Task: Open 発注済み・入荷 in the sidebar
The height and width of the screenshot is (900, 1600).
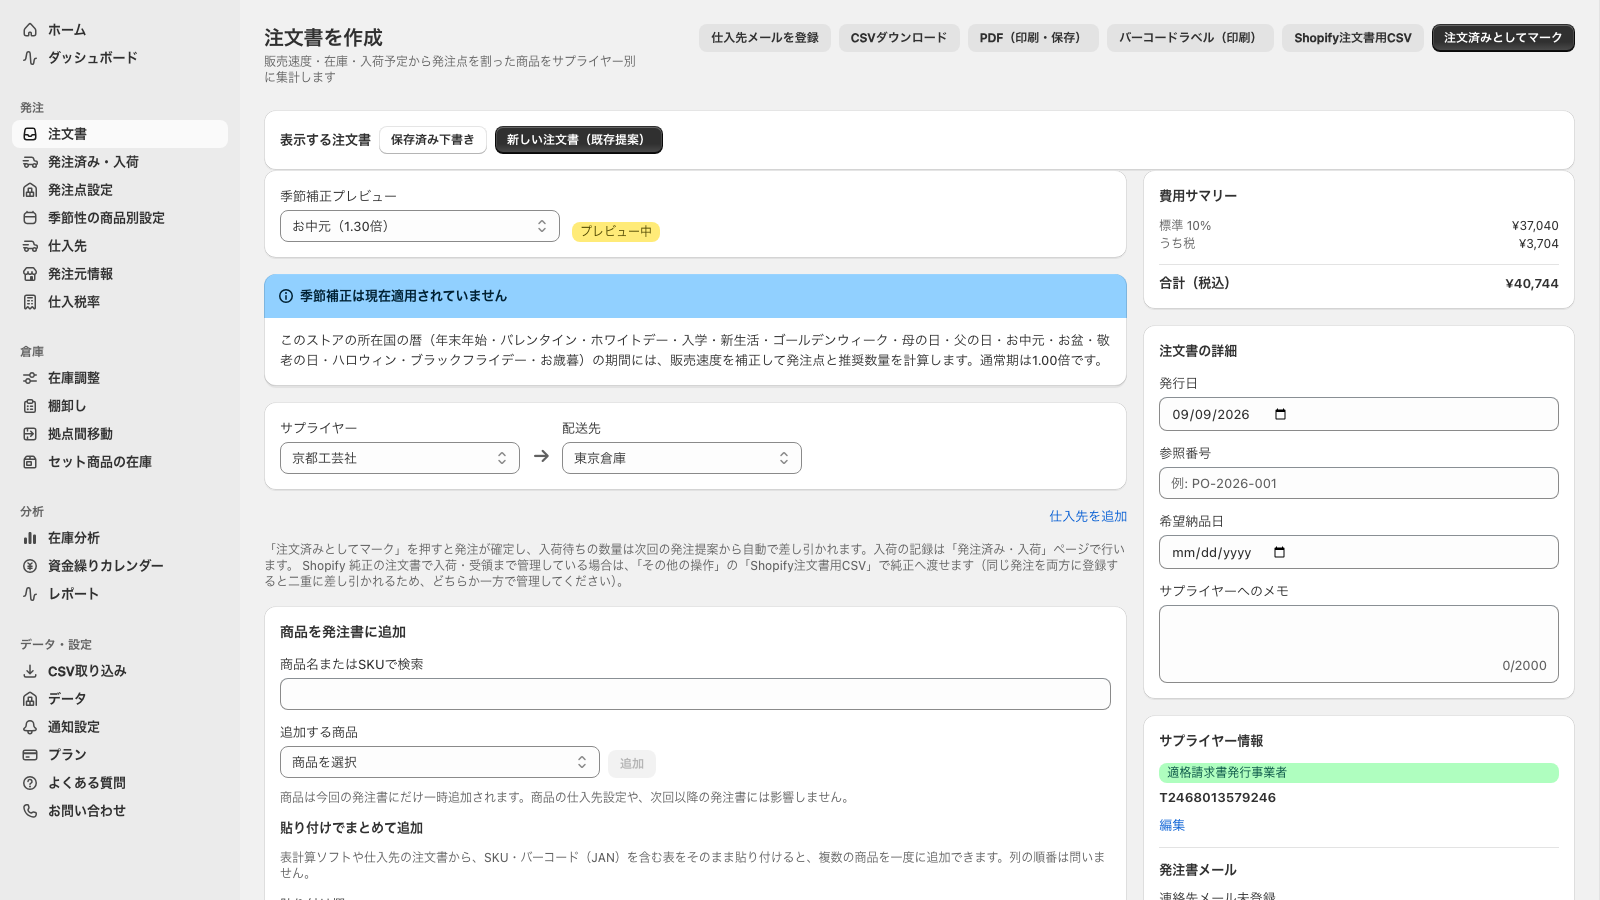Action: (x=120, y=162)
